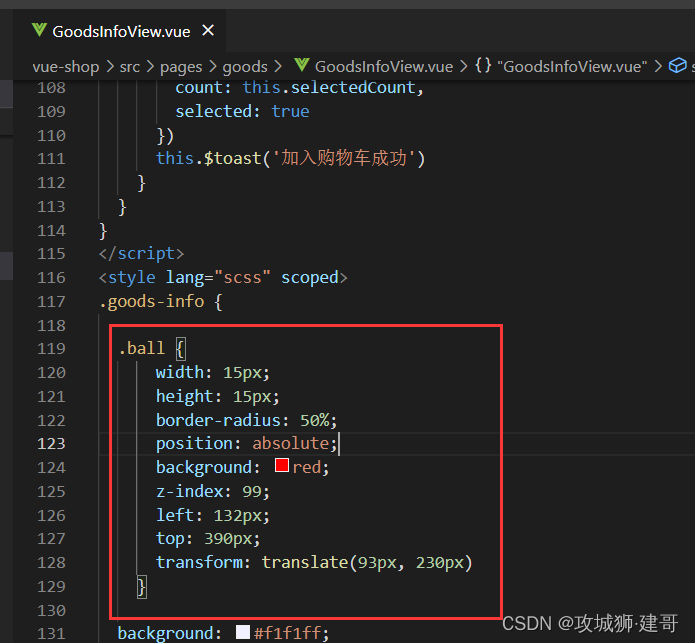695x643 pixels.
Task: Click the blue cube icon in breadcrumb
Action: click(x=677, y=65)
